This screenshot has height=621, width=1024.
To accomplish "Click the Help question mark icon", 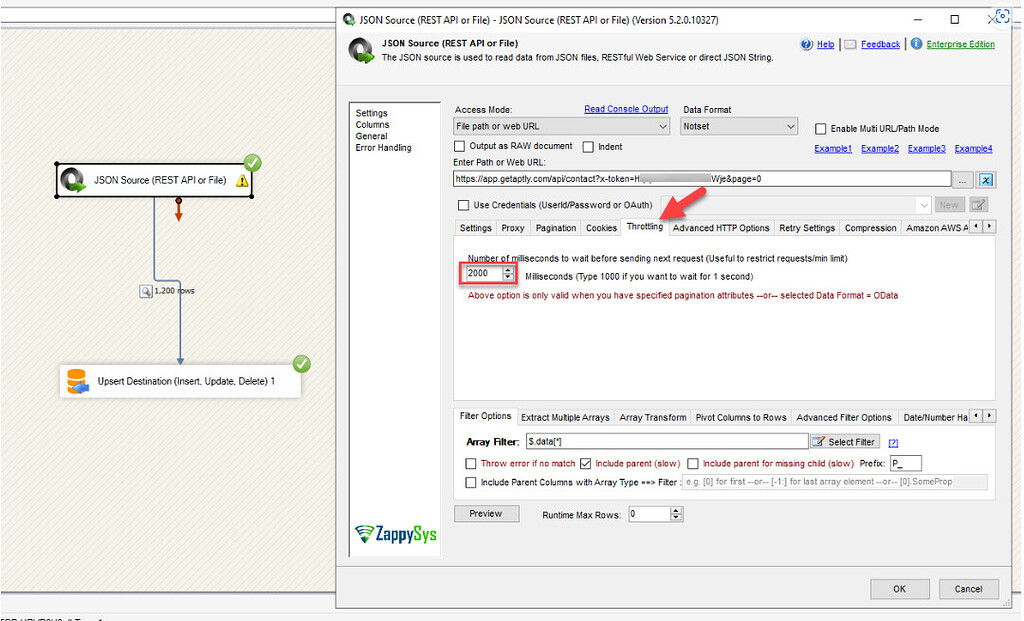I will click(x=807, y=44).
